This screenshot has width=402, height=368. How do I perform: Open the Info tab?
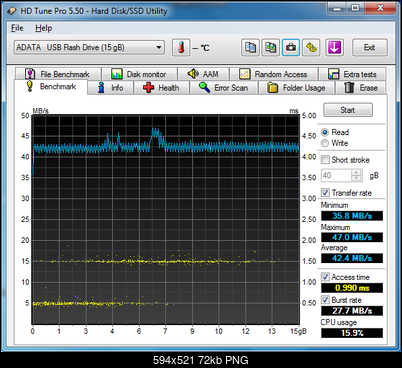(111, 88)
